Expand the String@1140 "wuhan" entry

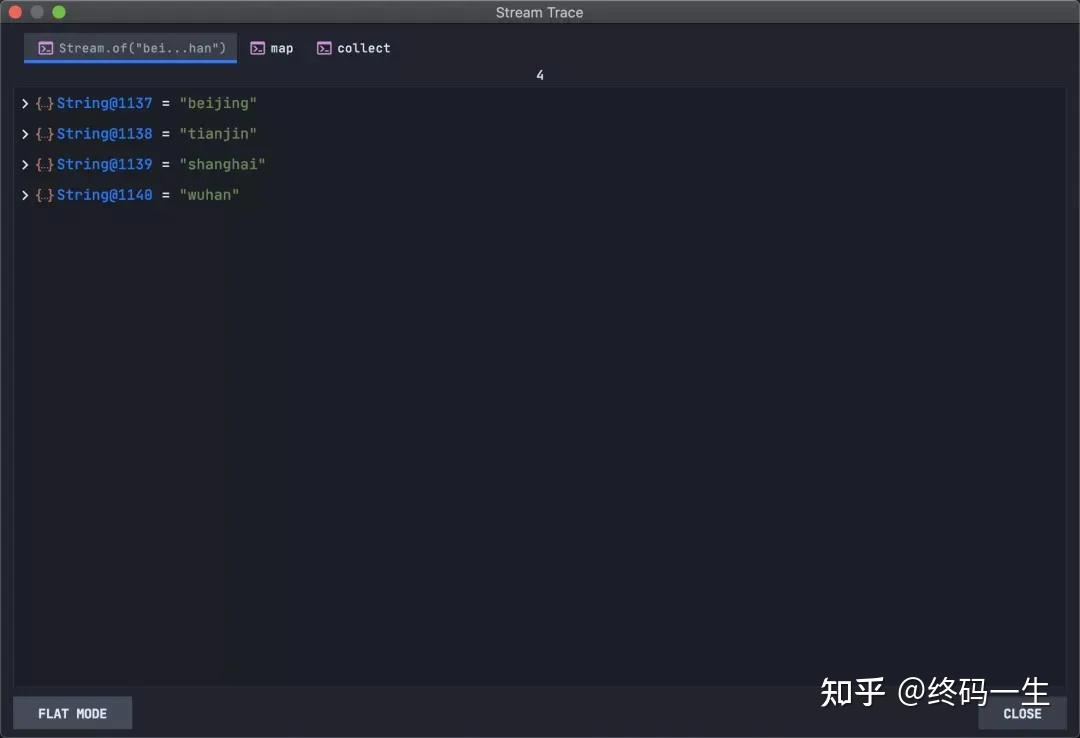[25, 194]
